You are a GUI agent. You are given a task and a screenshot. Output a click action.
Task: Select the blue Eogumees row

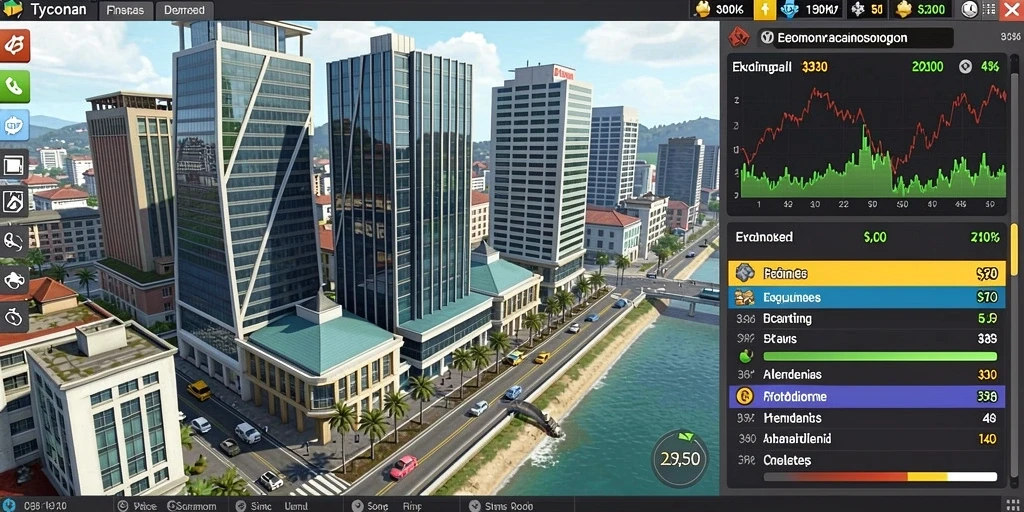[x=865, y=298]
